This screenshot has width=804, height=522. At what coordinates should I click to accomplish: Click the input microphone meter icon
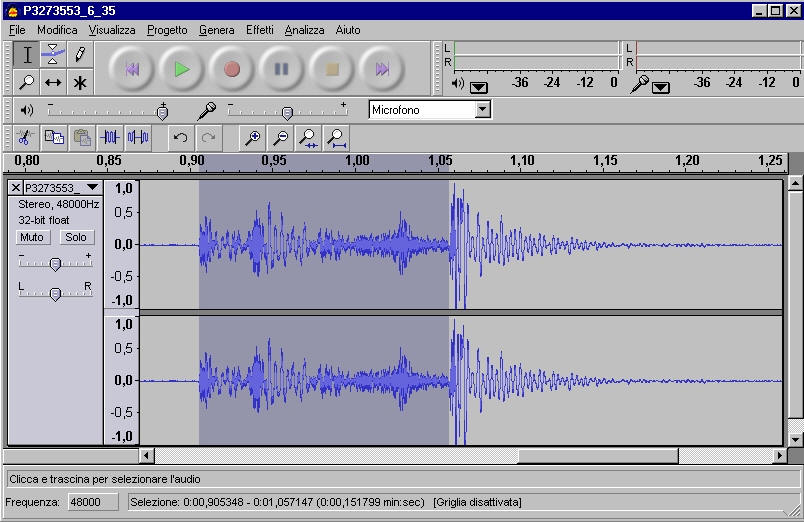point(640,84)
